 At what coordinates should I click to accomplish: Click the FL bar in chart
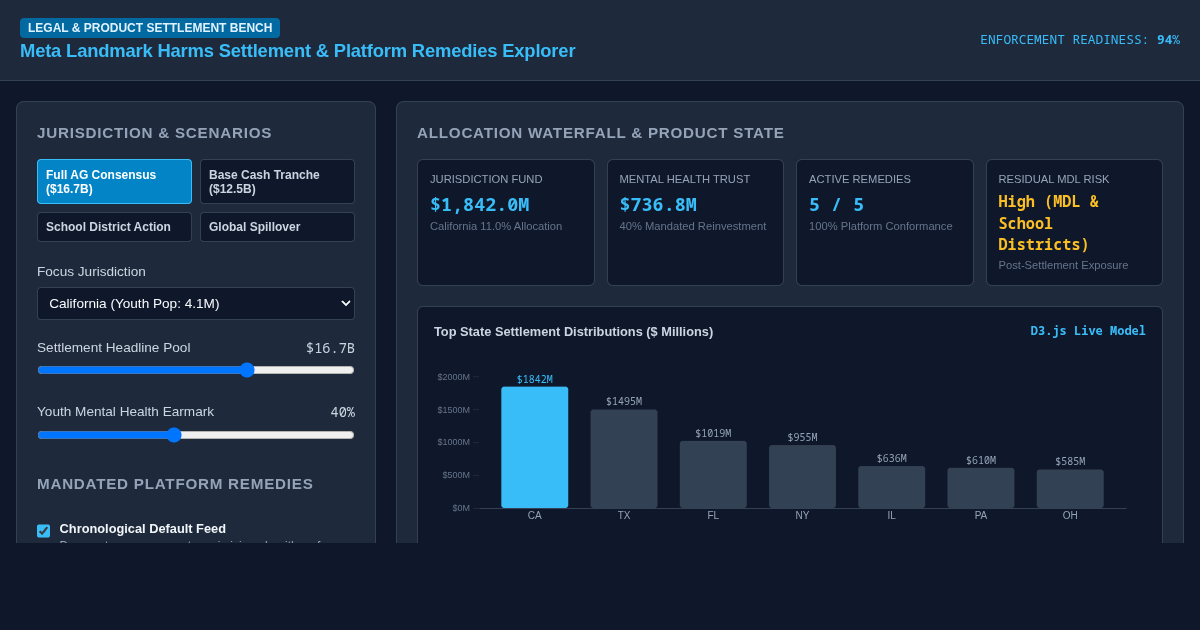pos(713,475)
